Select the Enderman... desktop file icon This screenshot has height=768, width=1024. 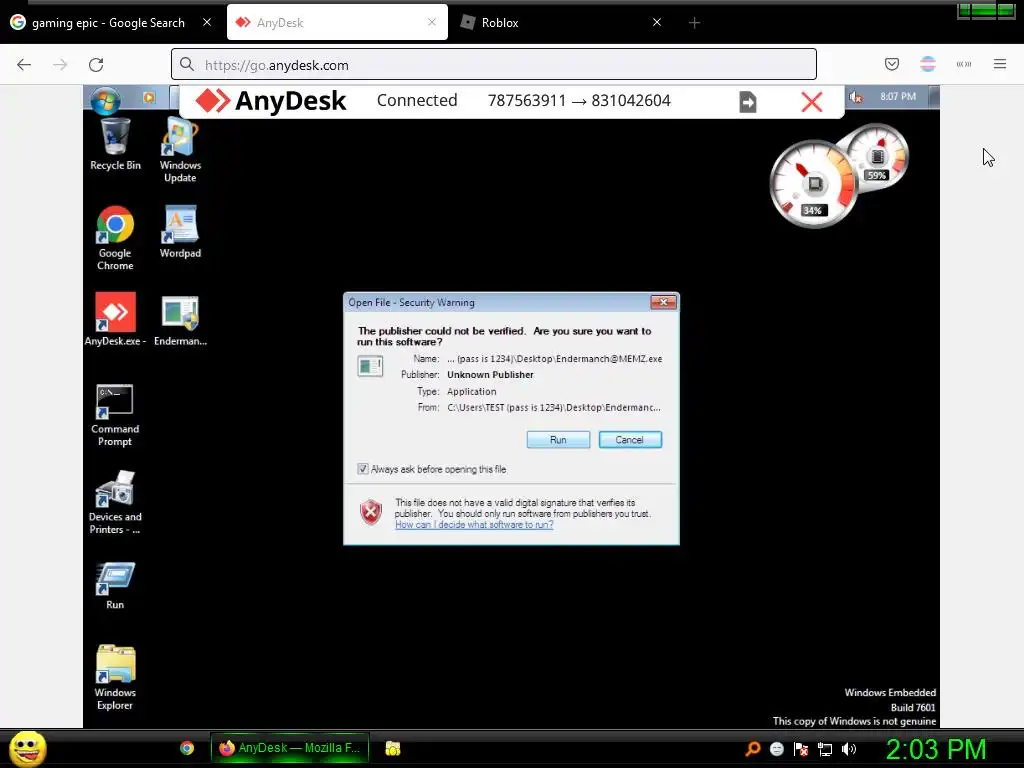pos(180,320)
